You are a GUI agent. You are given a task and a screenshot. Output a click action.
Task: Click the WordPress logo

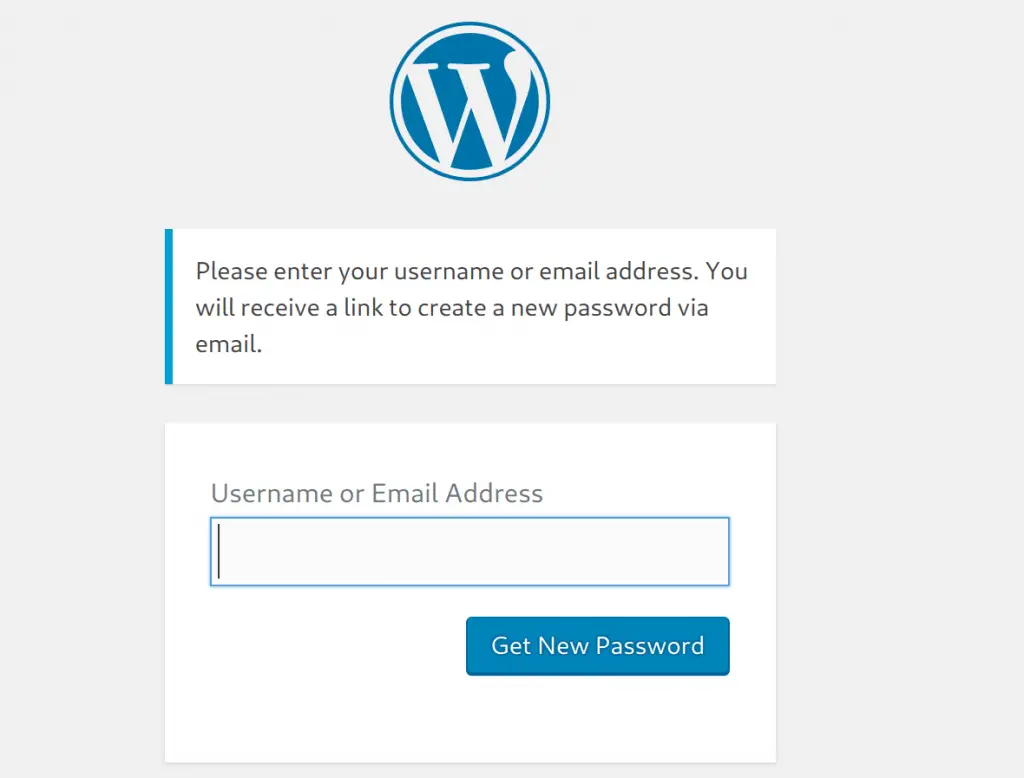pos(470,101)
